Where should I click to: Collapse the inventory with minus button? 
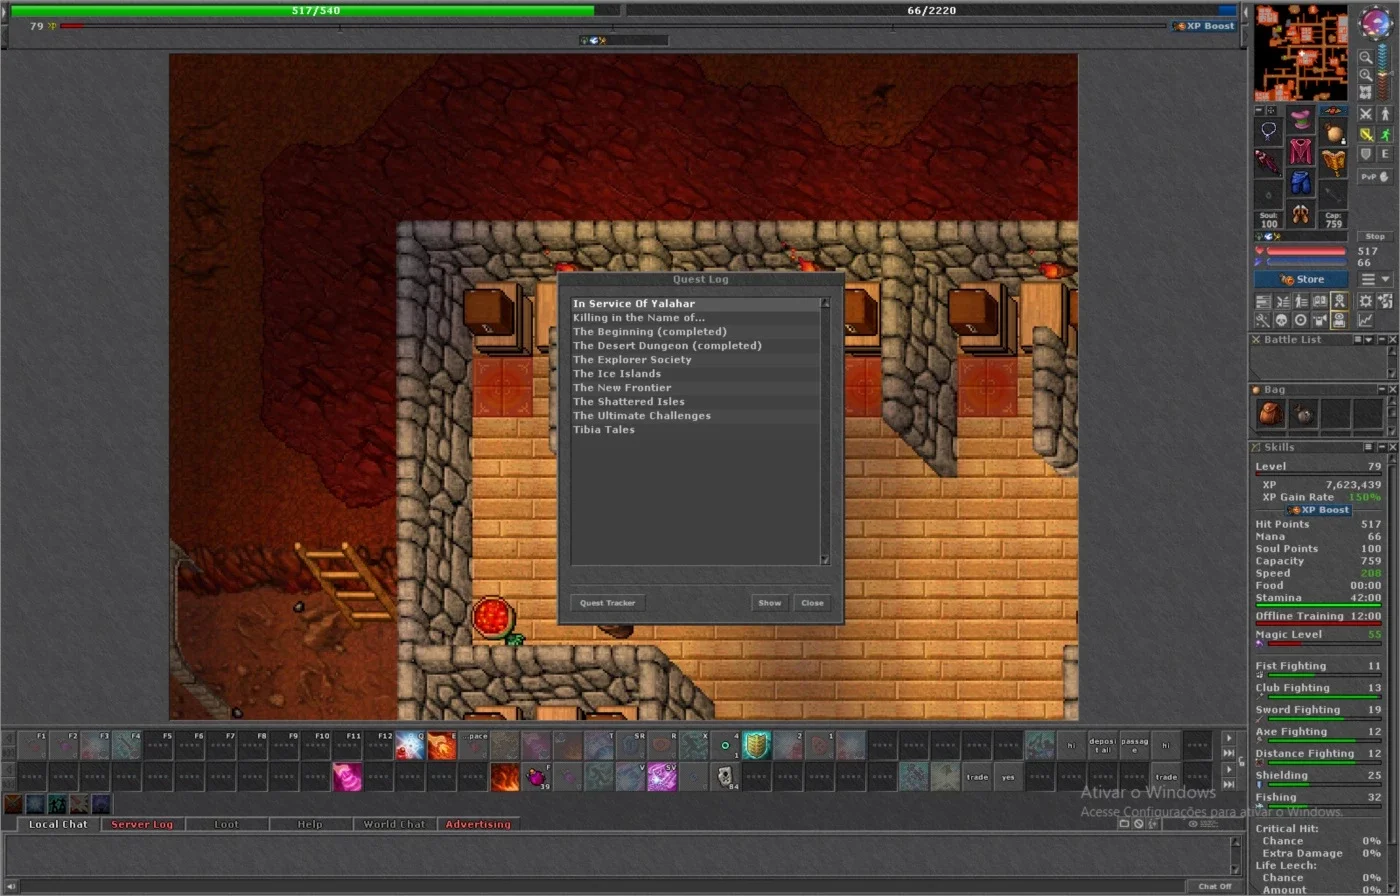(x=1259, y=110)
